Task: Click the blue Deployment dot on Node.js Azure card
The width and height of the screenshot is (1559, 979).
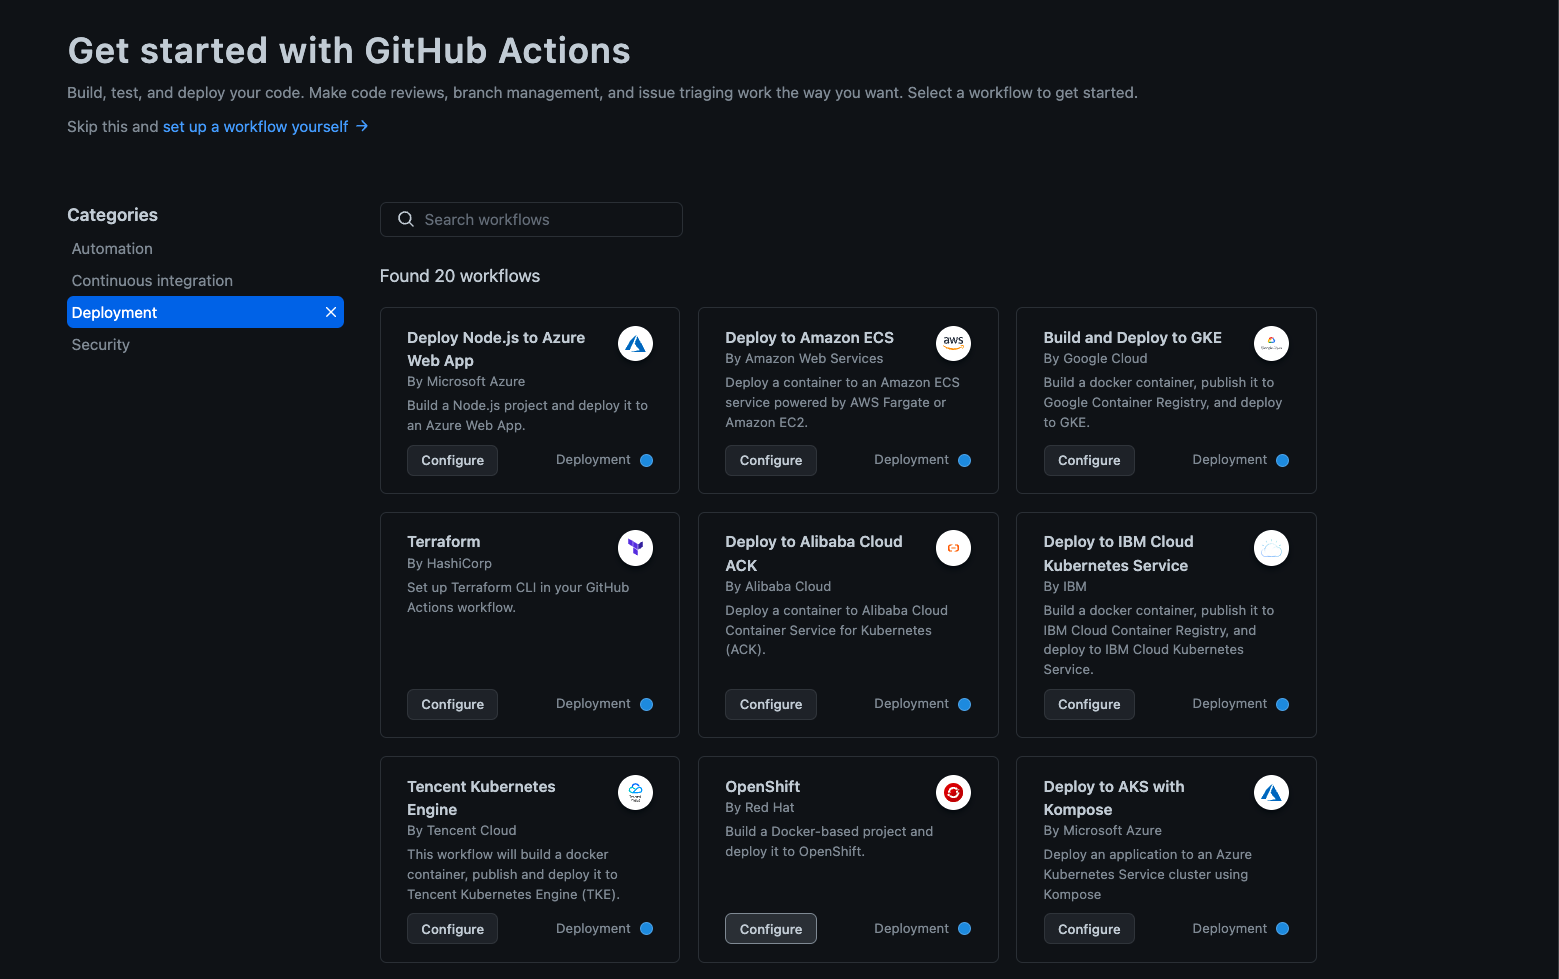Action: (646, 461)
